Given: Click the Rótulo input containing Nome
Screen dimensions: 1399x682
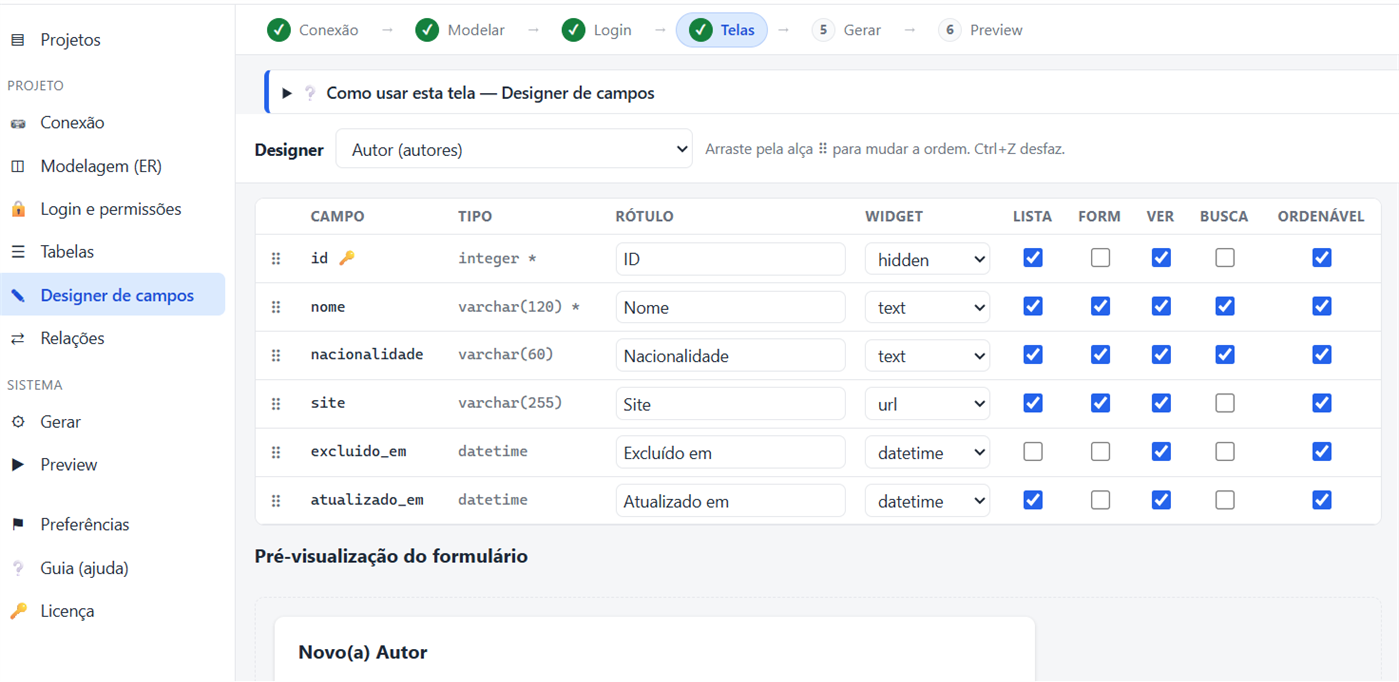Looking at the screenshot, I should coord(731,307).
